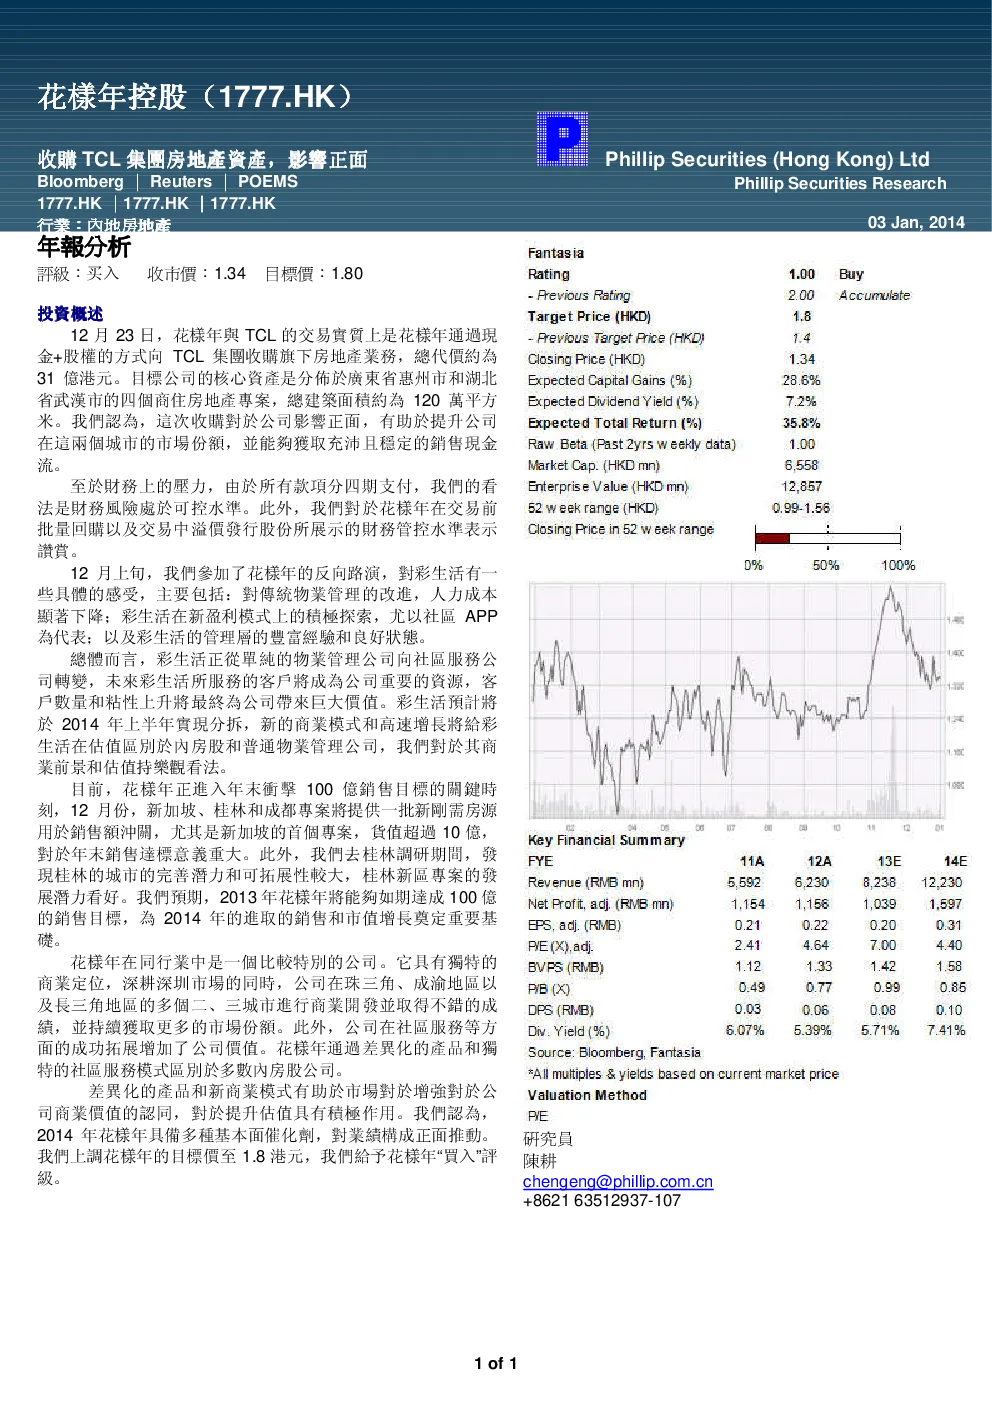This screenshot has height=1403, width=992.
Task: Select the 12,230 revenue figure for 14E
Action: tap(942, 882)
